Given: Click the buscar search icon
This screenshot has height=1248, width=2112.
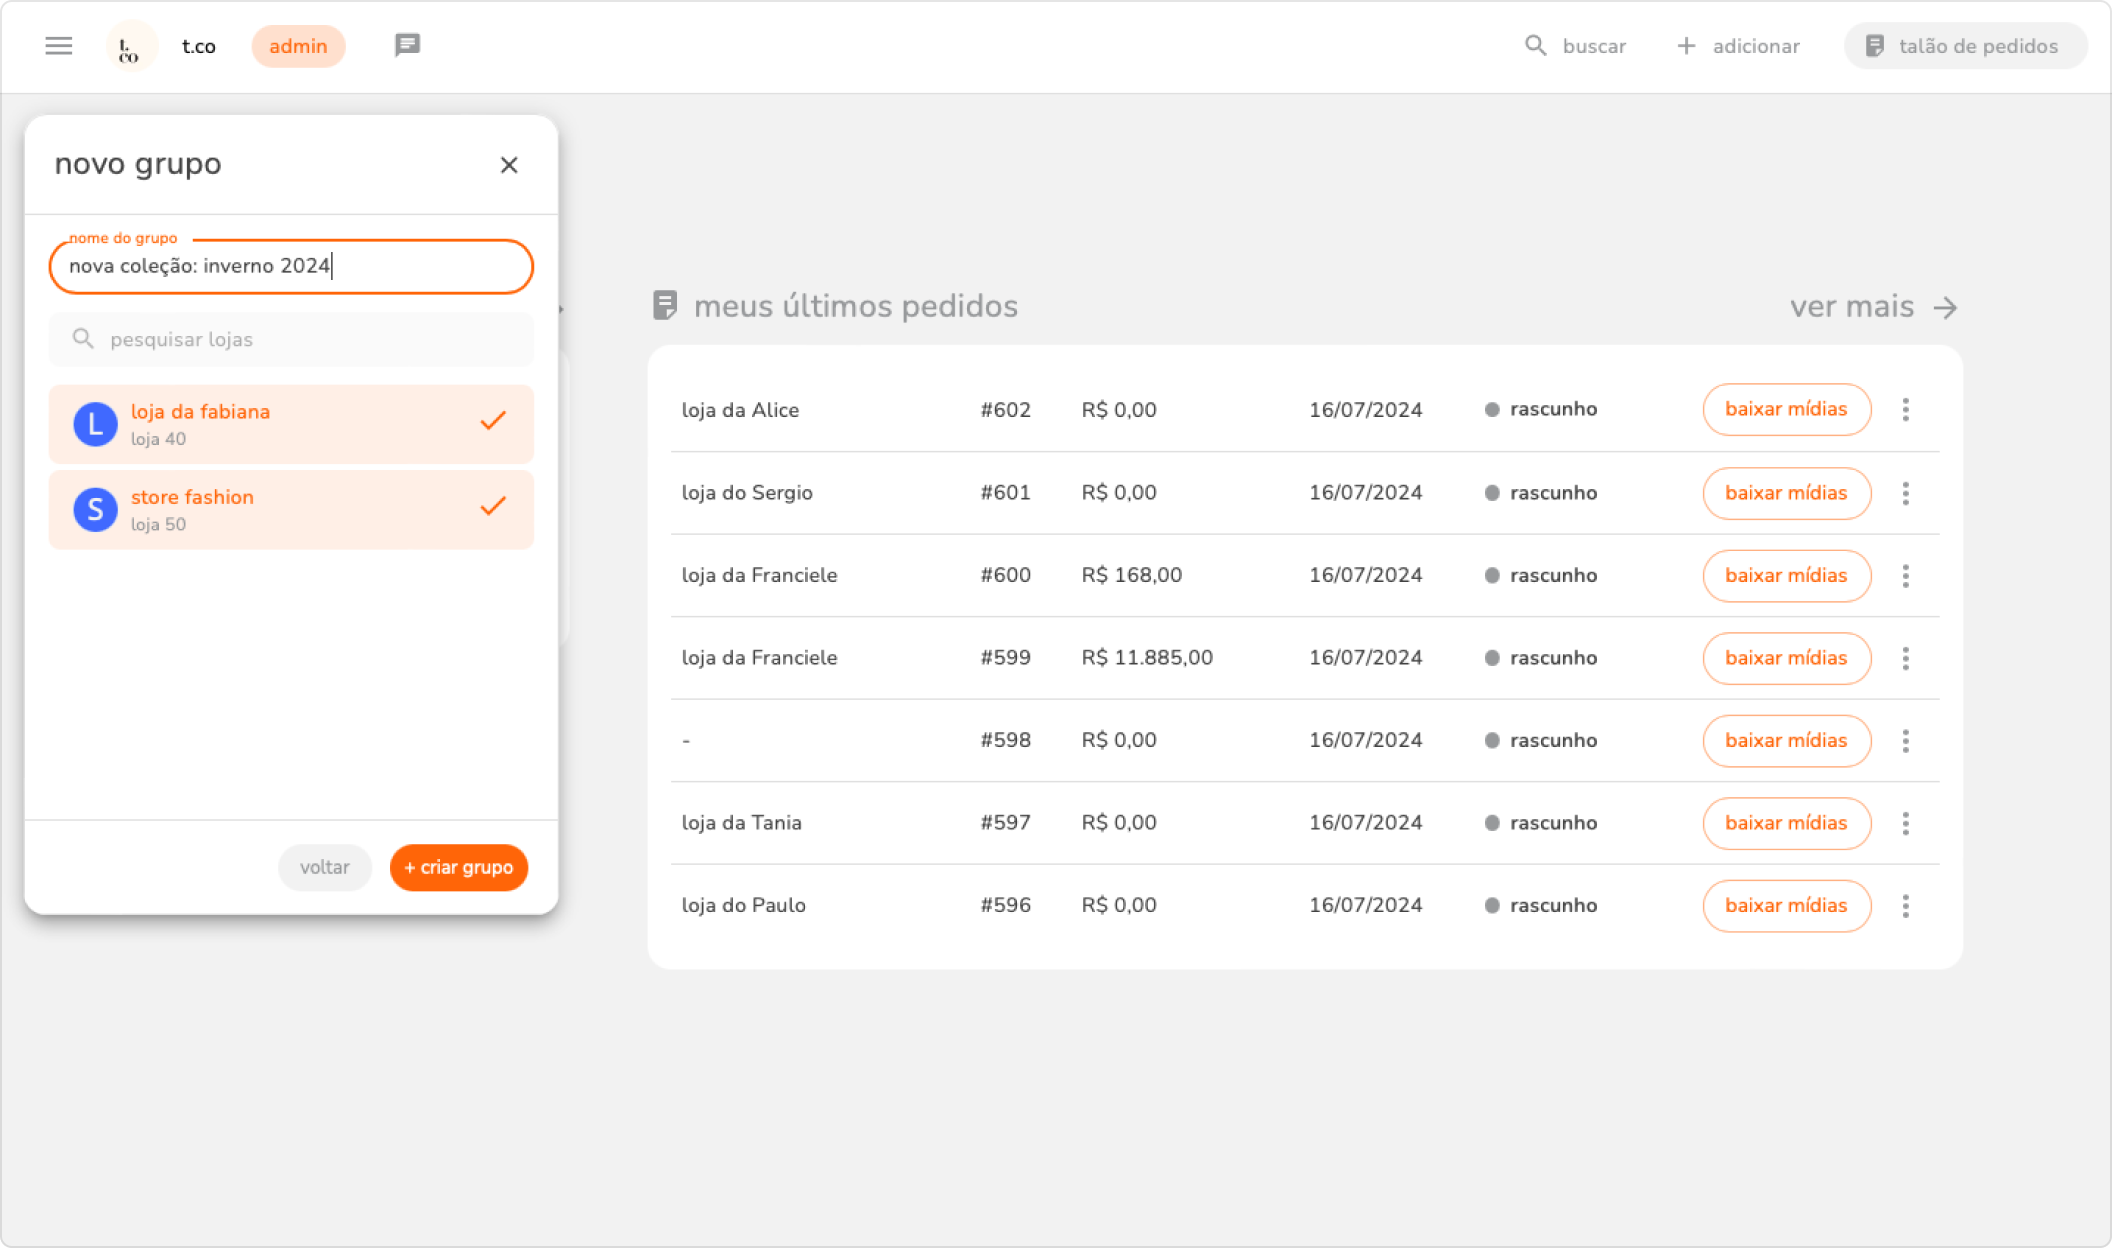Looking at the screenshot, I should tap(1535, 46).
